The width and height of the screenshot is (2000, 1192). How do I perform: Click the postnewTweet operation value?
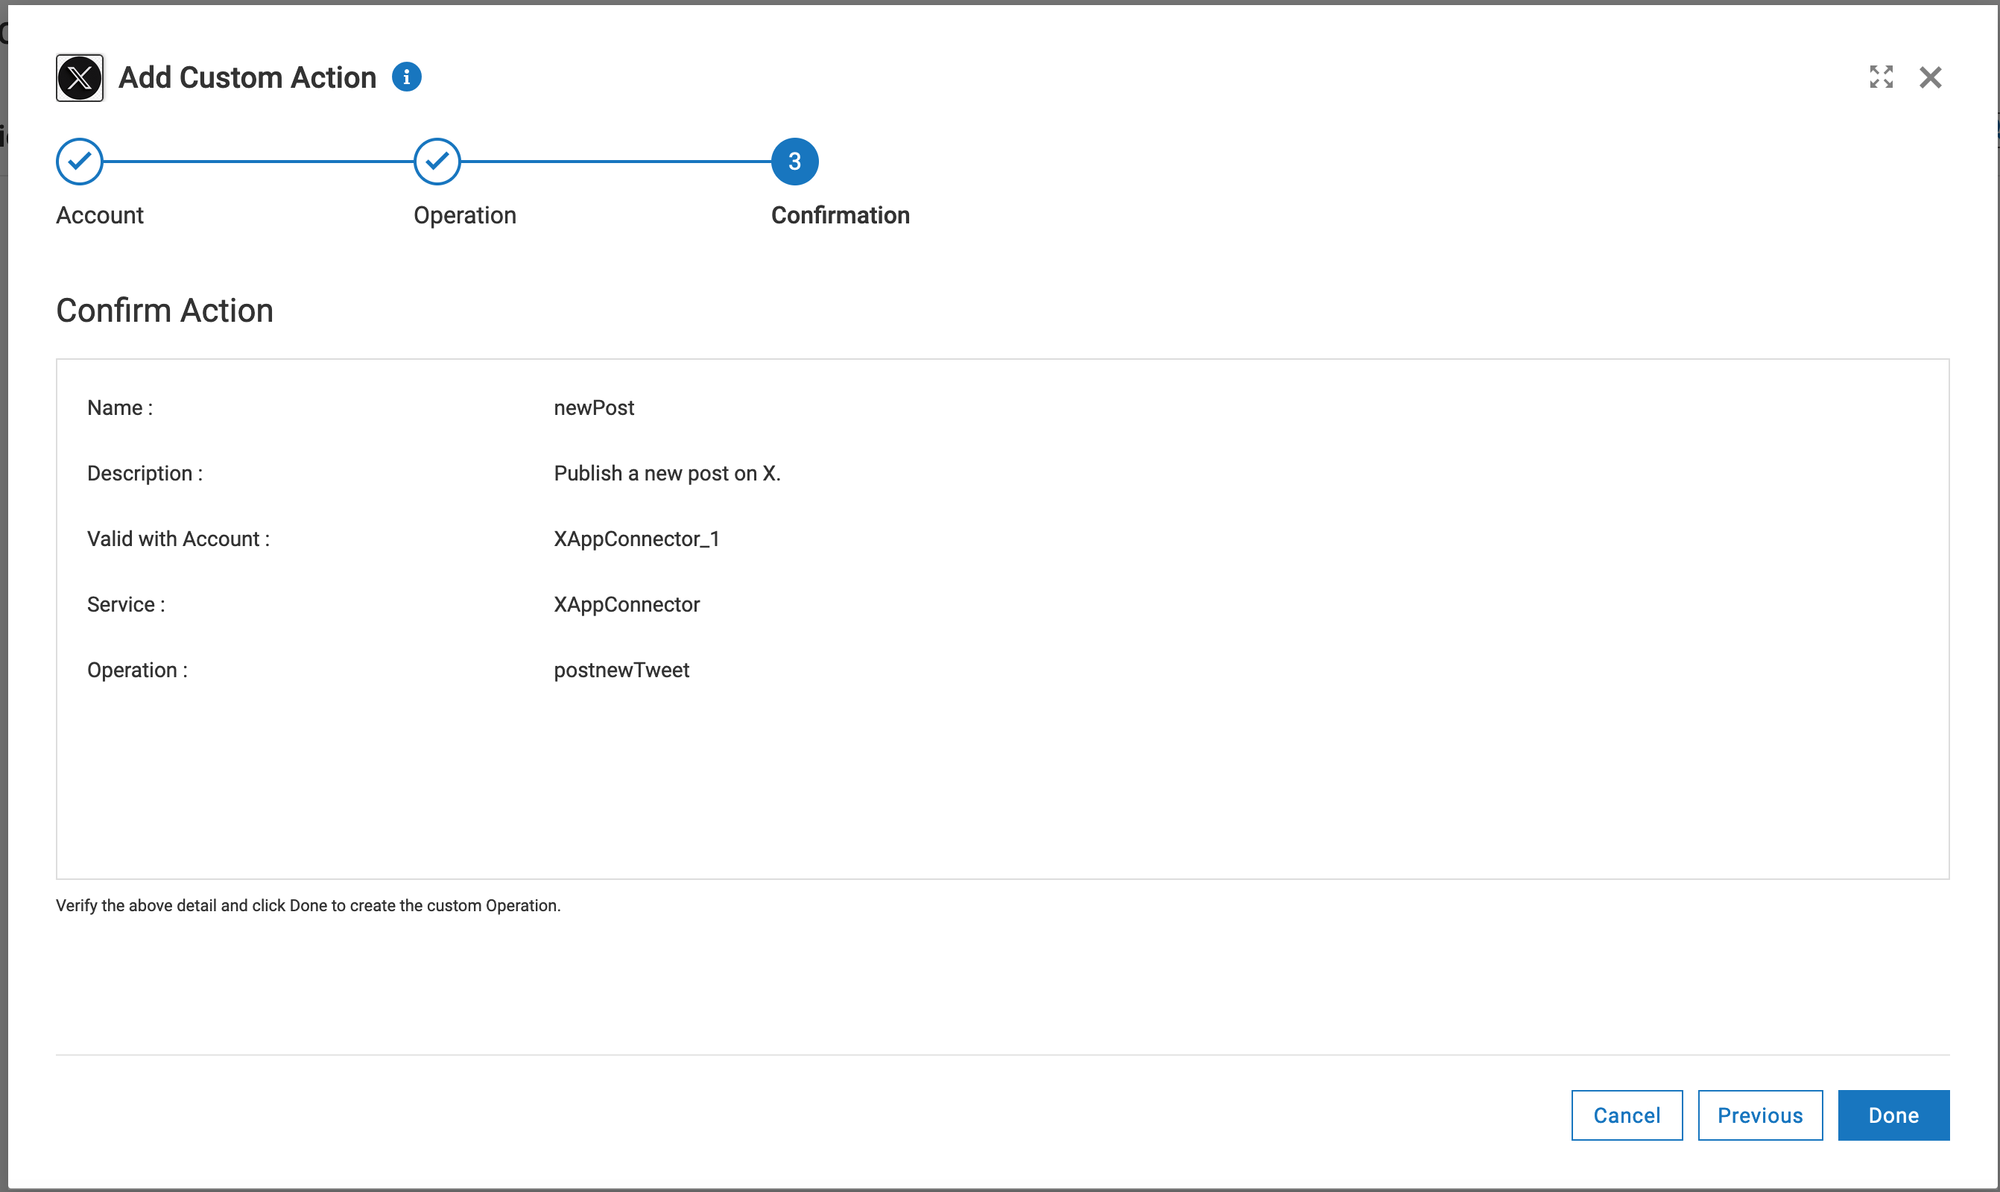622,670
